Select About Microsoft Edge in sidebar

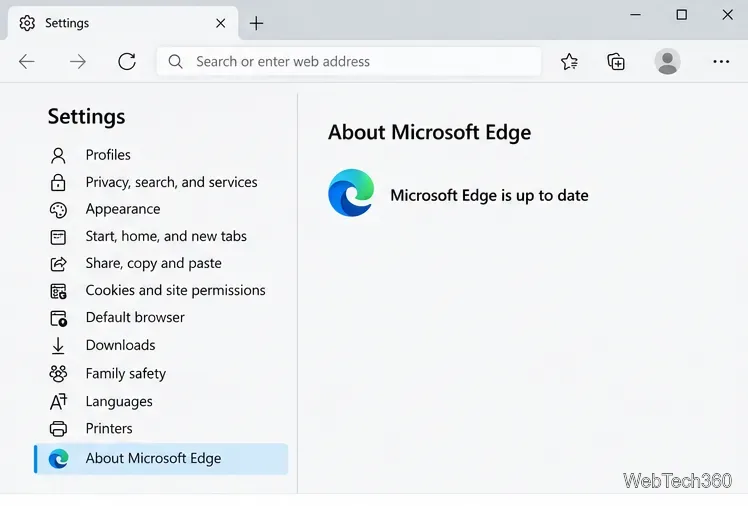tap(161, 459)
